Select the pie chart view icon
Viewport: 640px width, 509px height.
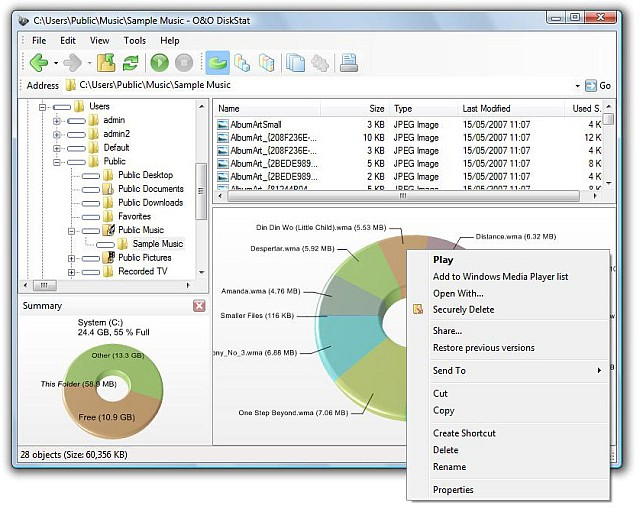click(x=218, y=63)
